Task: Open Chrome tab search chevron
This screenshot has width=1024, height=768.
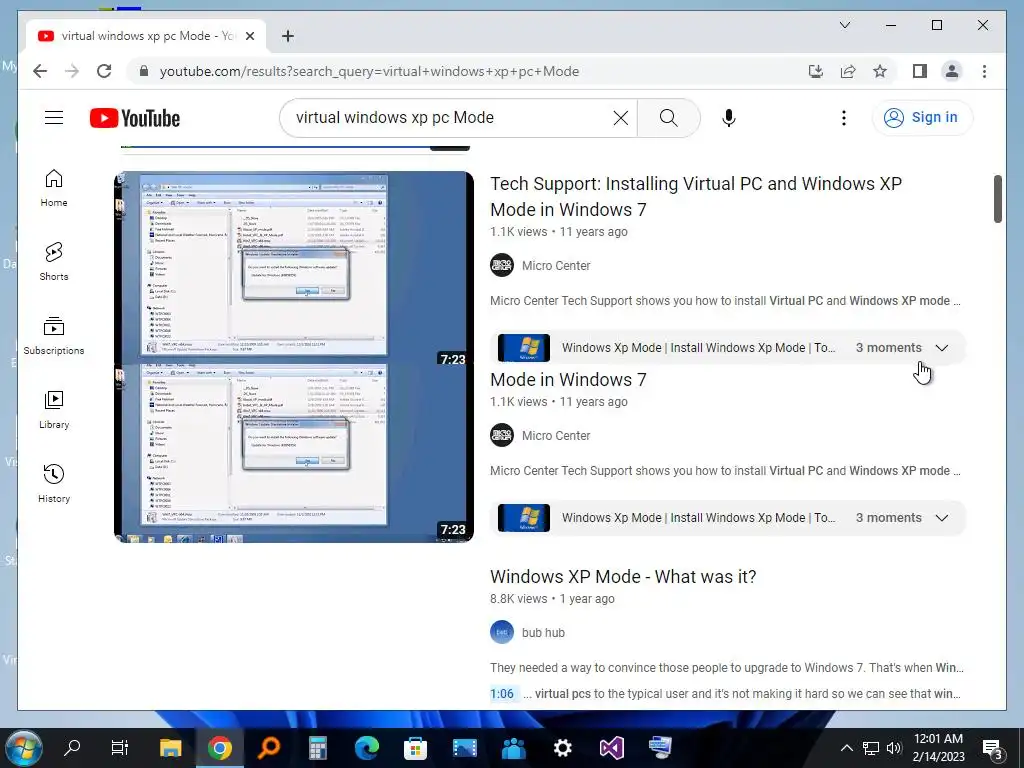Action: pos(844,25)
